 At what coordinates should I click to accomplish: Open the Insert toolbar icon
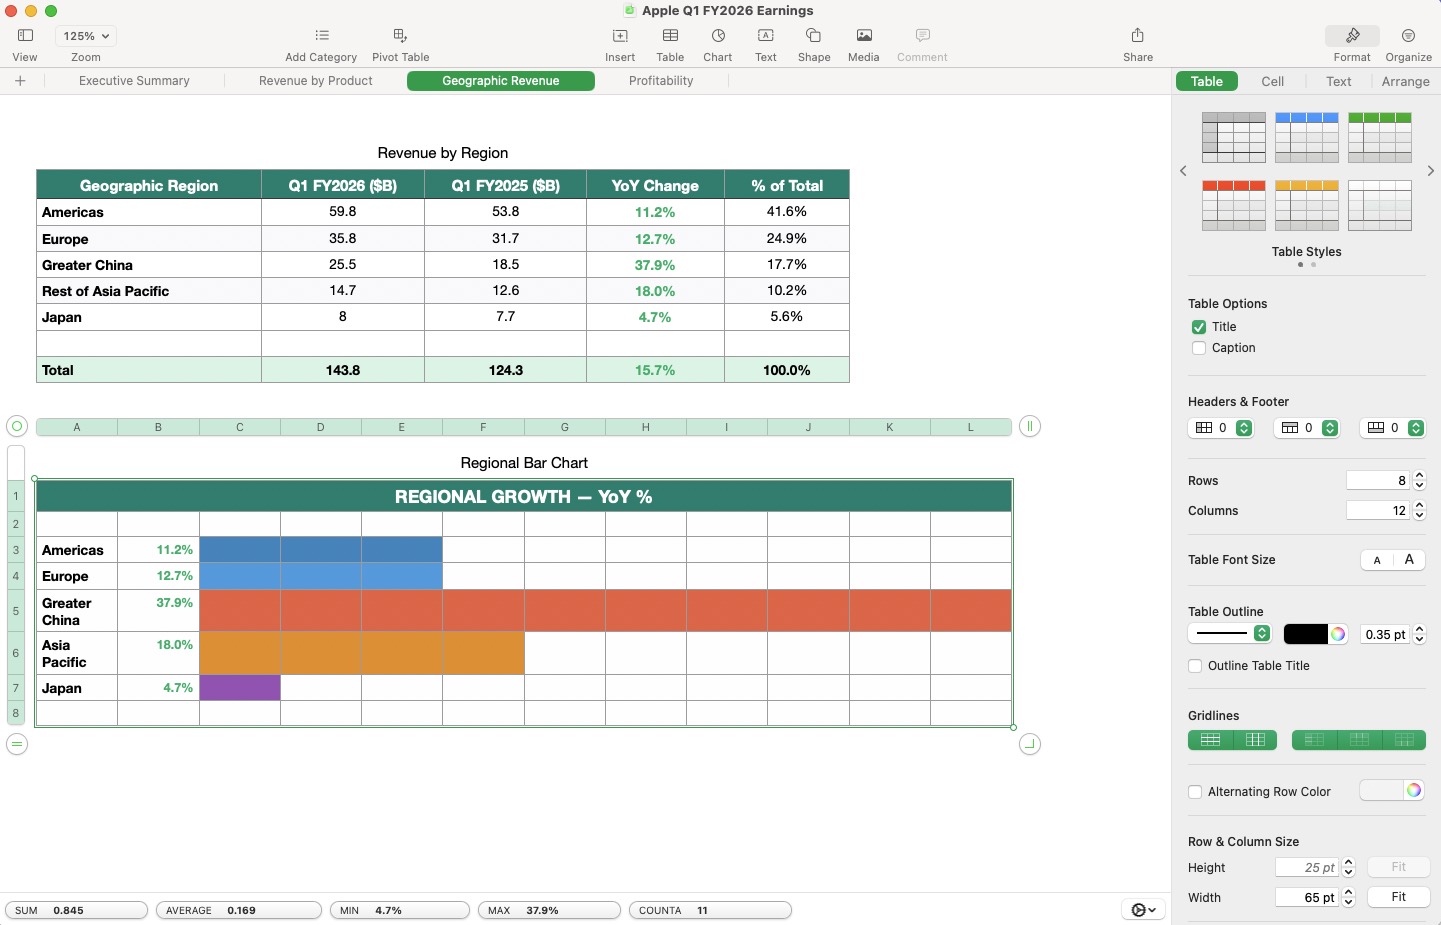click(620, 36)
